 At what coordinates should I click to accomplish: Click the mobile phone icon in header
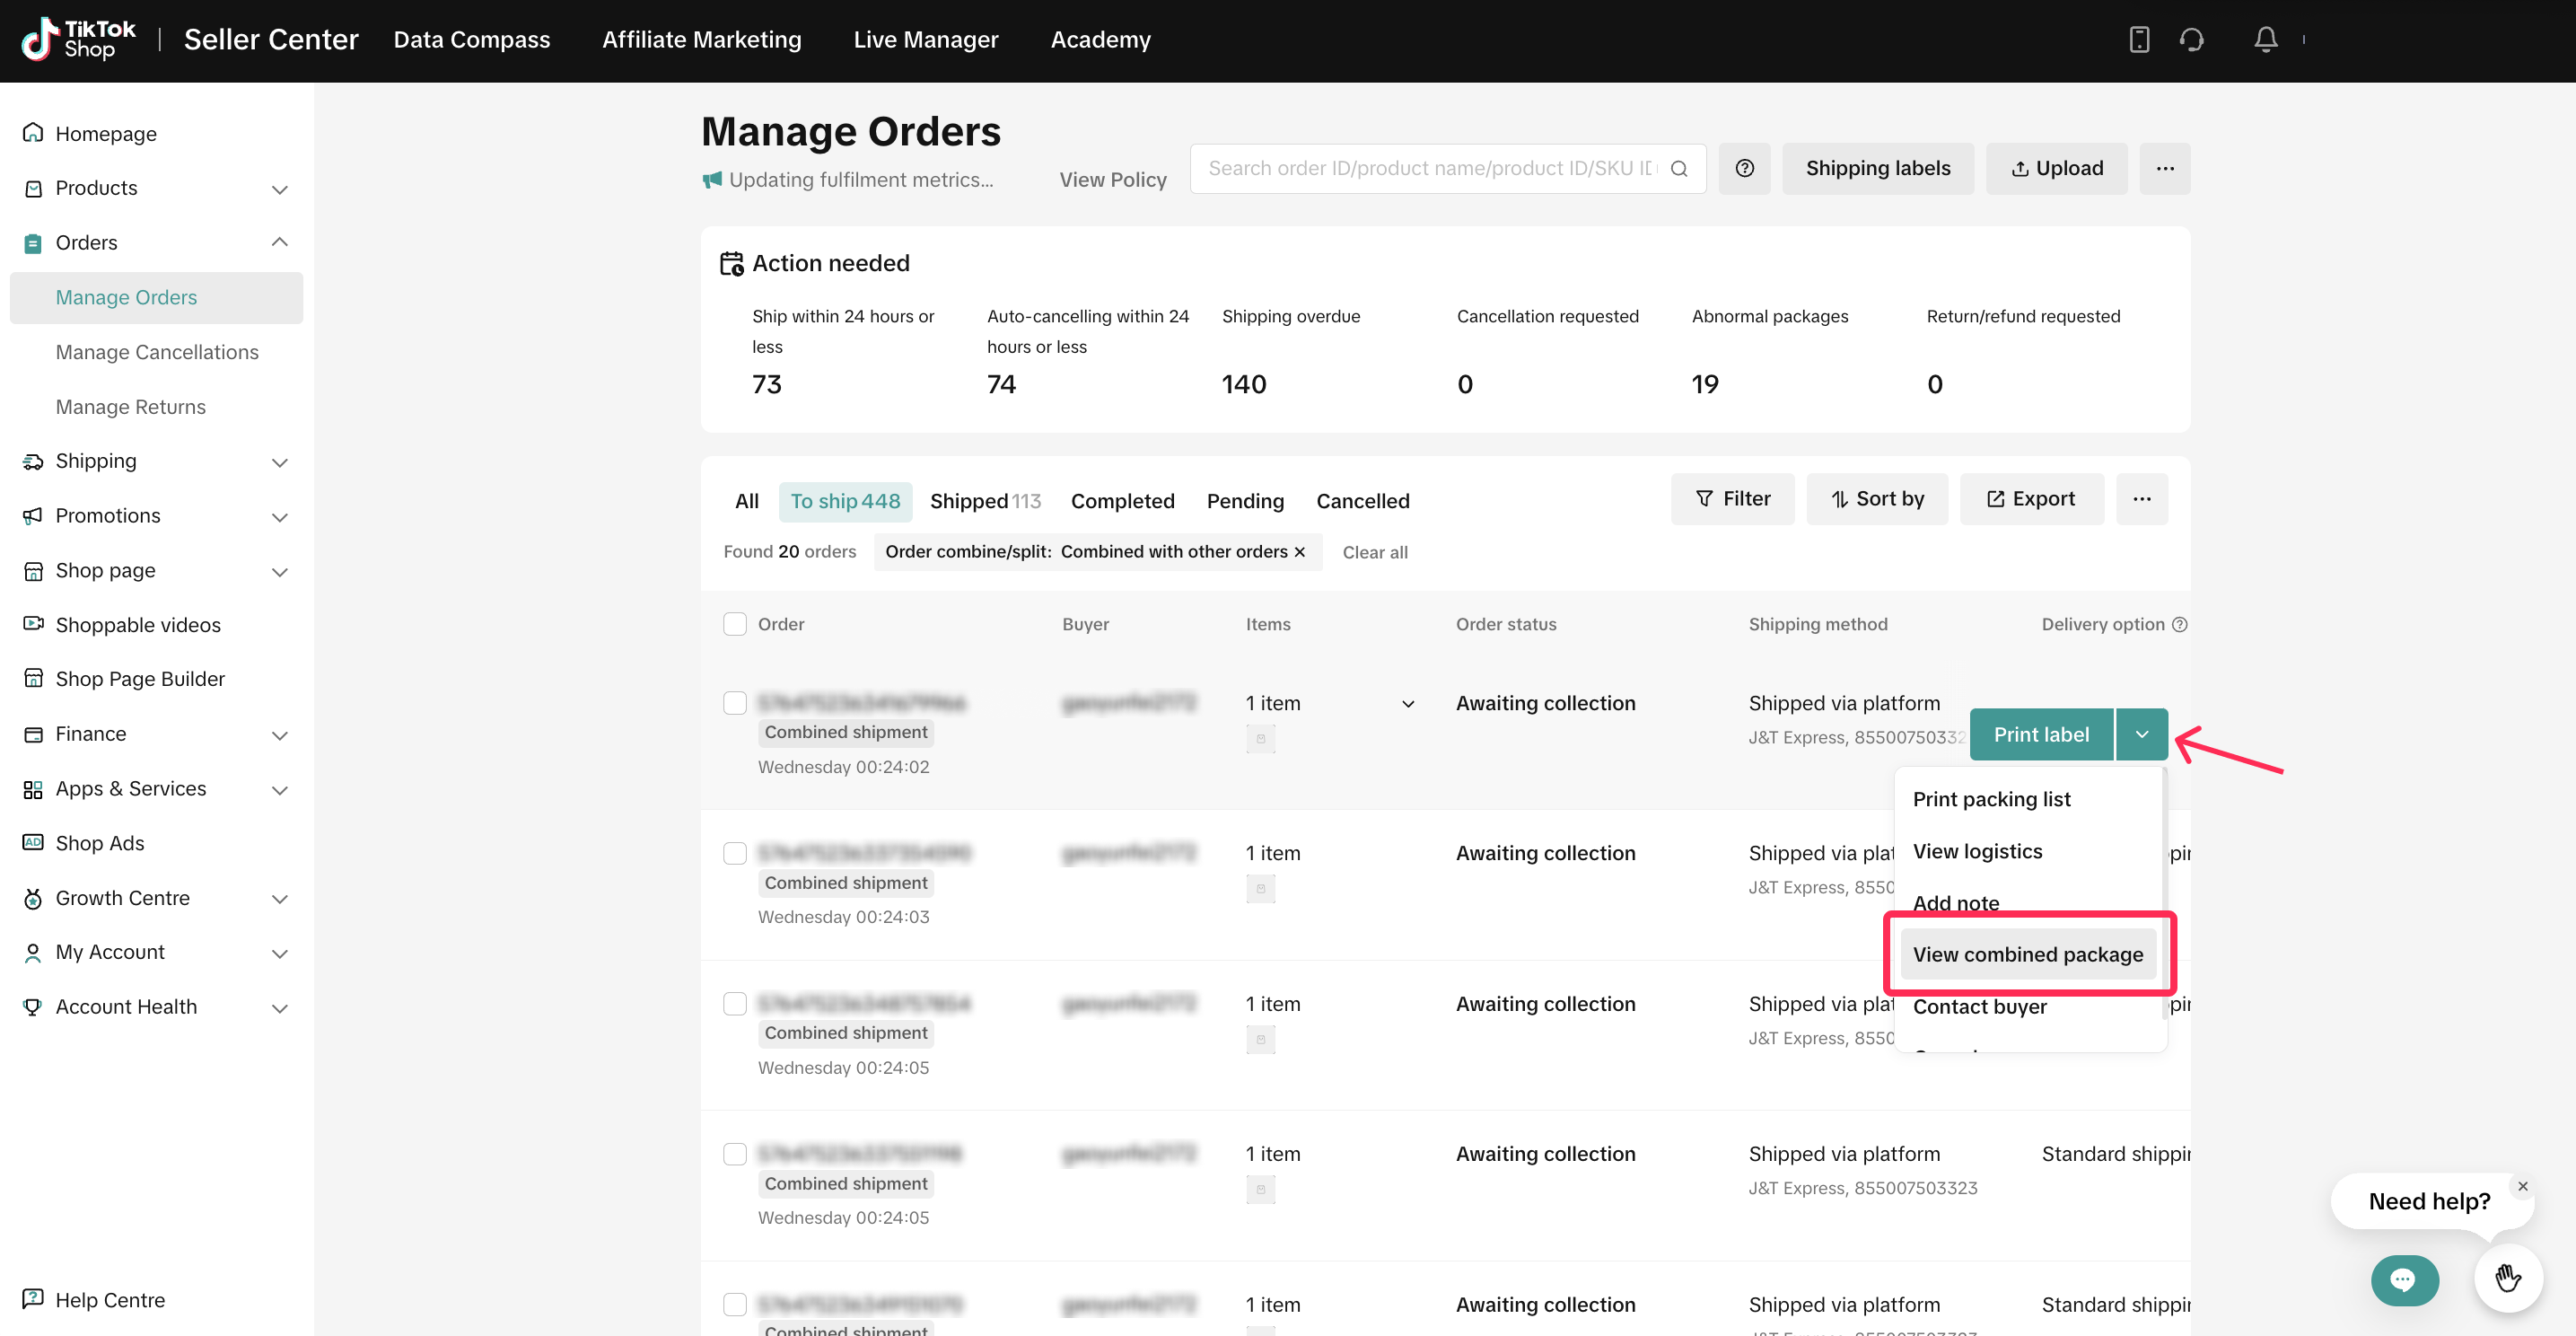coord(2139,40)
